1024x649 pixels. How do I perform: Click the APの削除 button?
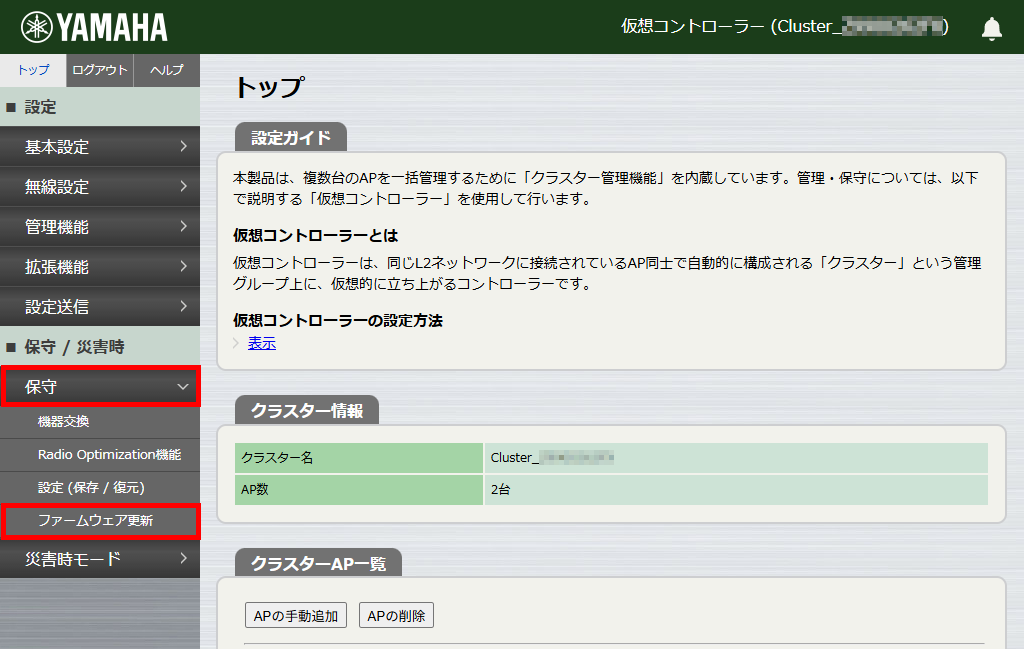click(x=396, y=615)
